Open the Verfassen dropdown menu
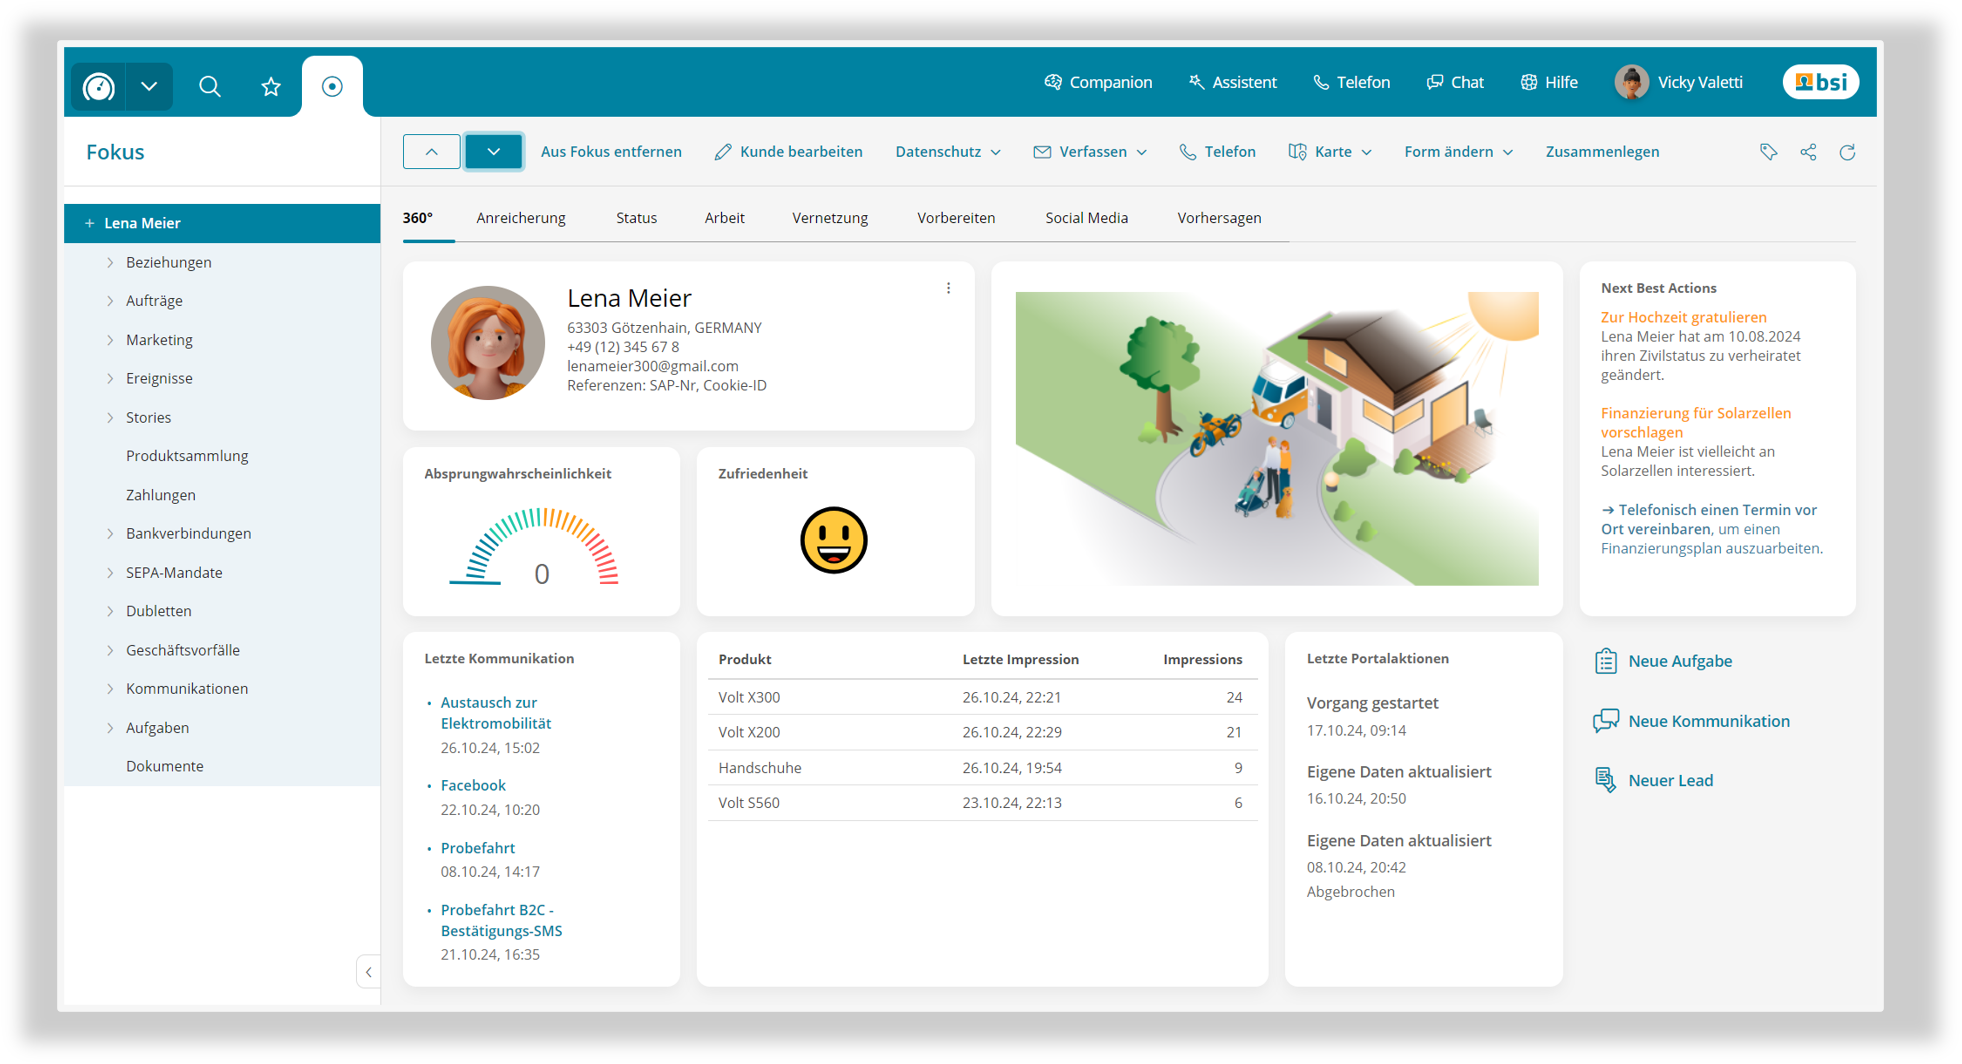This screenshot has width=1962, height=1064. click(1090, 151)
